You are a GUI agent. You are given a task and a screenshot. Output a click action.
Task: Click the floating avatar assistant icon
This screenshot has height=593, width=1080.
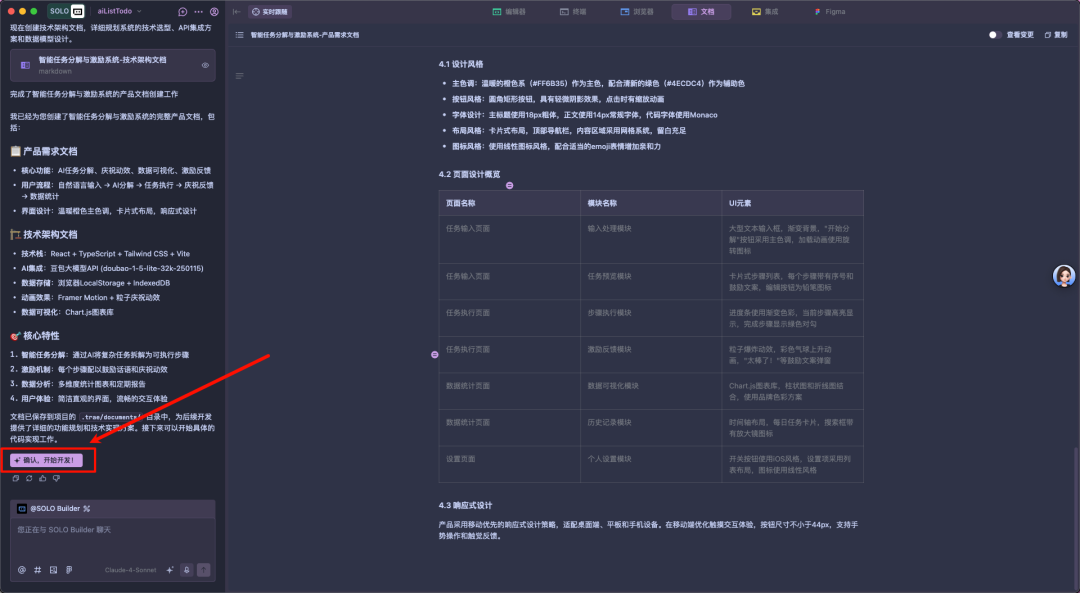click(x=1064, y=275)
